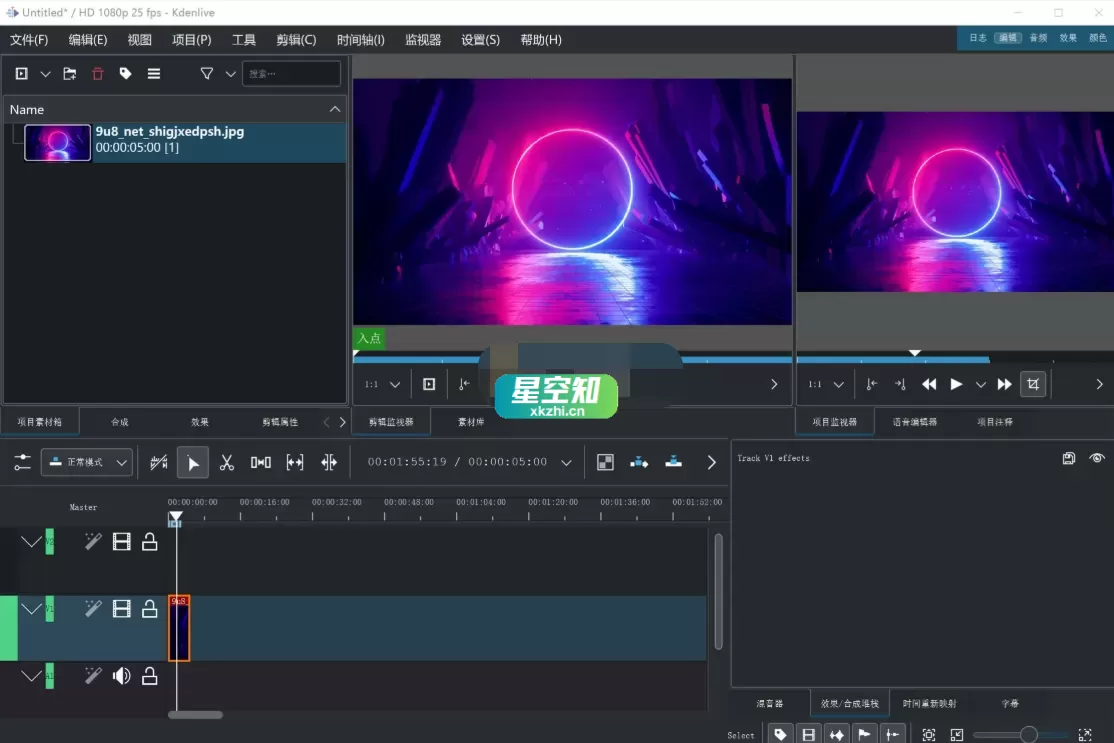Image resolution: width=1114 pixels, height=743 pixels.
Task: Collapse the V1 track header with the chevron
Action: pos(30,608)
